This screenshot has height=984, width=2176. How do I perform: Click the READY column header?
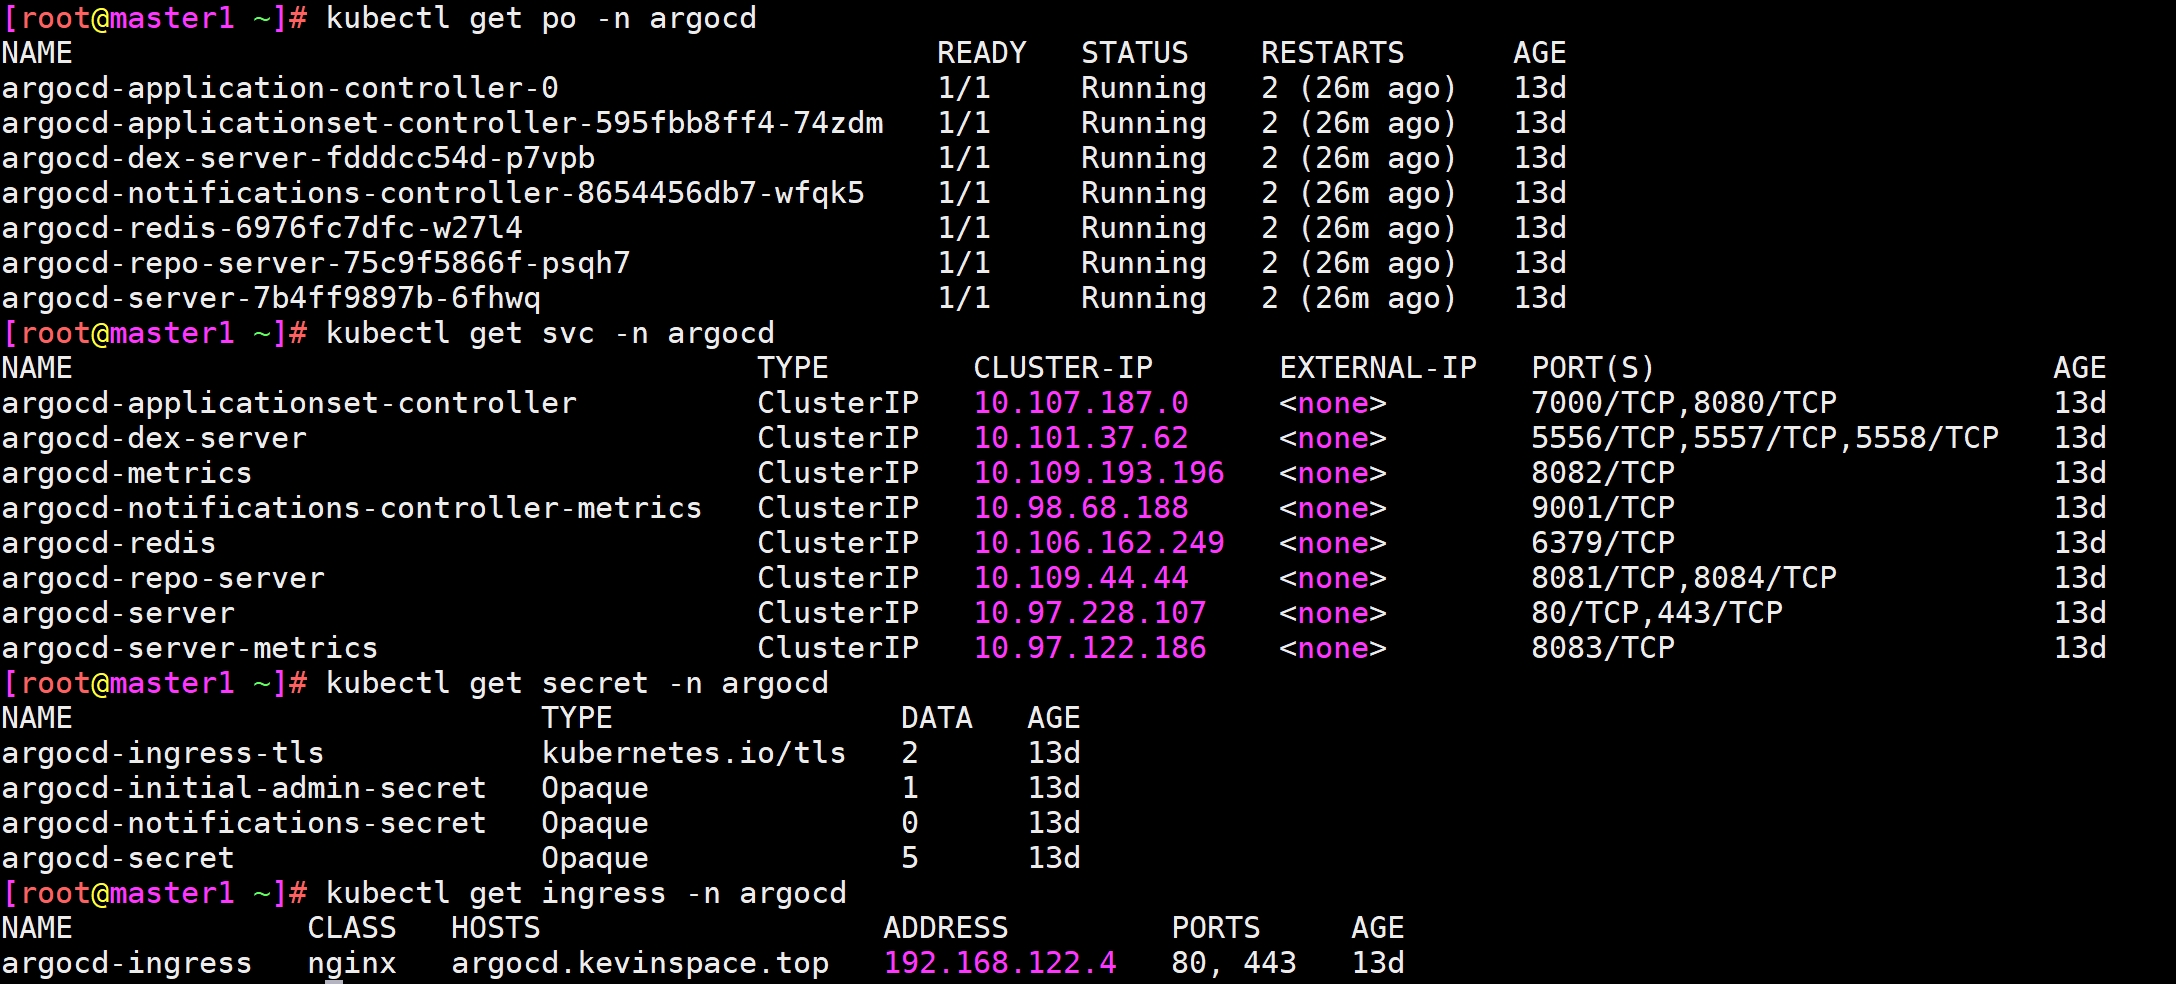pyautogui.click(x=982, y=54)
